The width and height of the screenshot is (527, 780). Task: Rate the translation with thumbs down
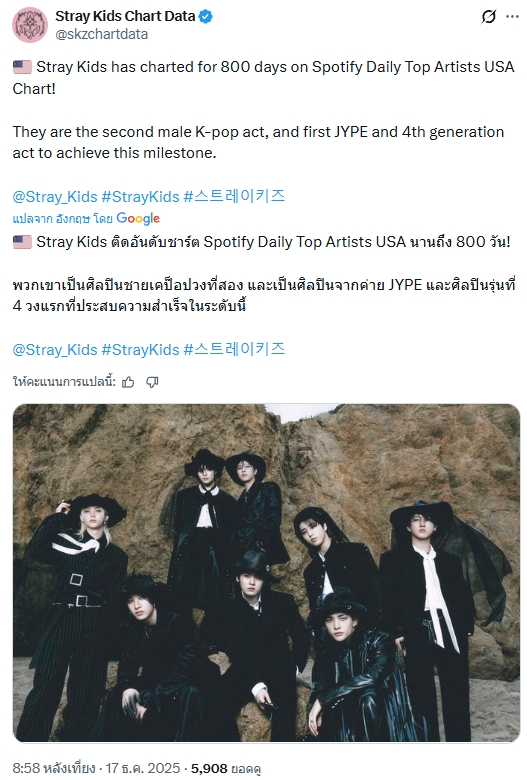pos(152,382)
